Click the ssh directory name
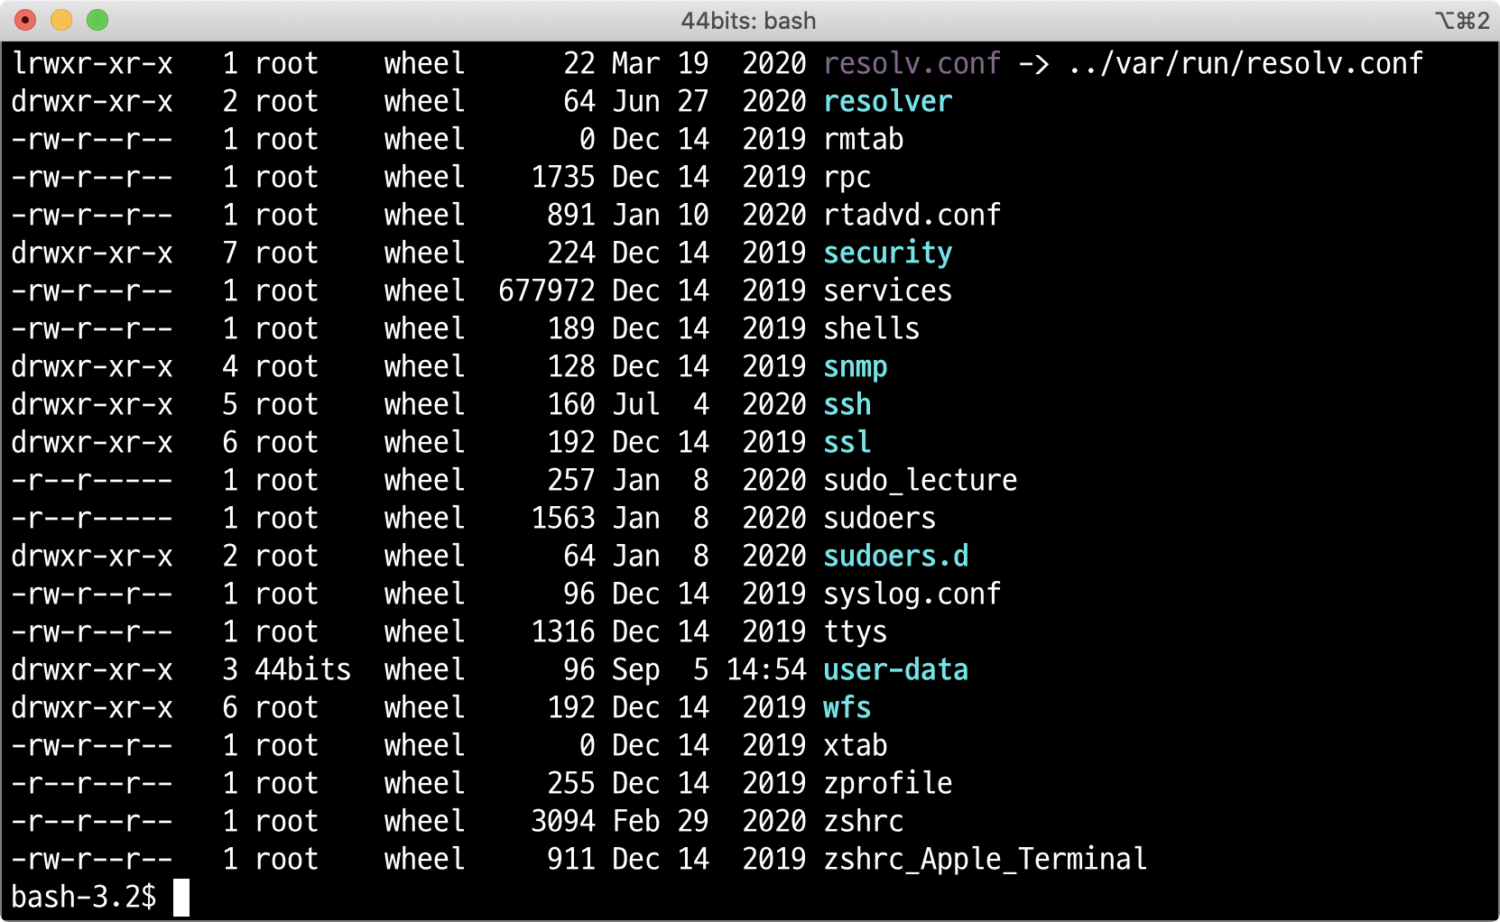Viewport: 1500px width, 922px height. tap(847, 405)
